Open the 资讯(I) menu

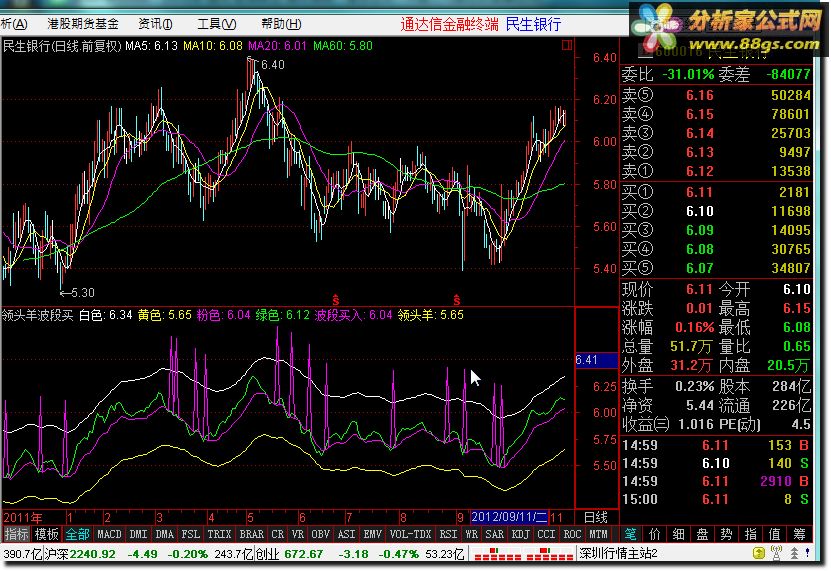[155, 24]
